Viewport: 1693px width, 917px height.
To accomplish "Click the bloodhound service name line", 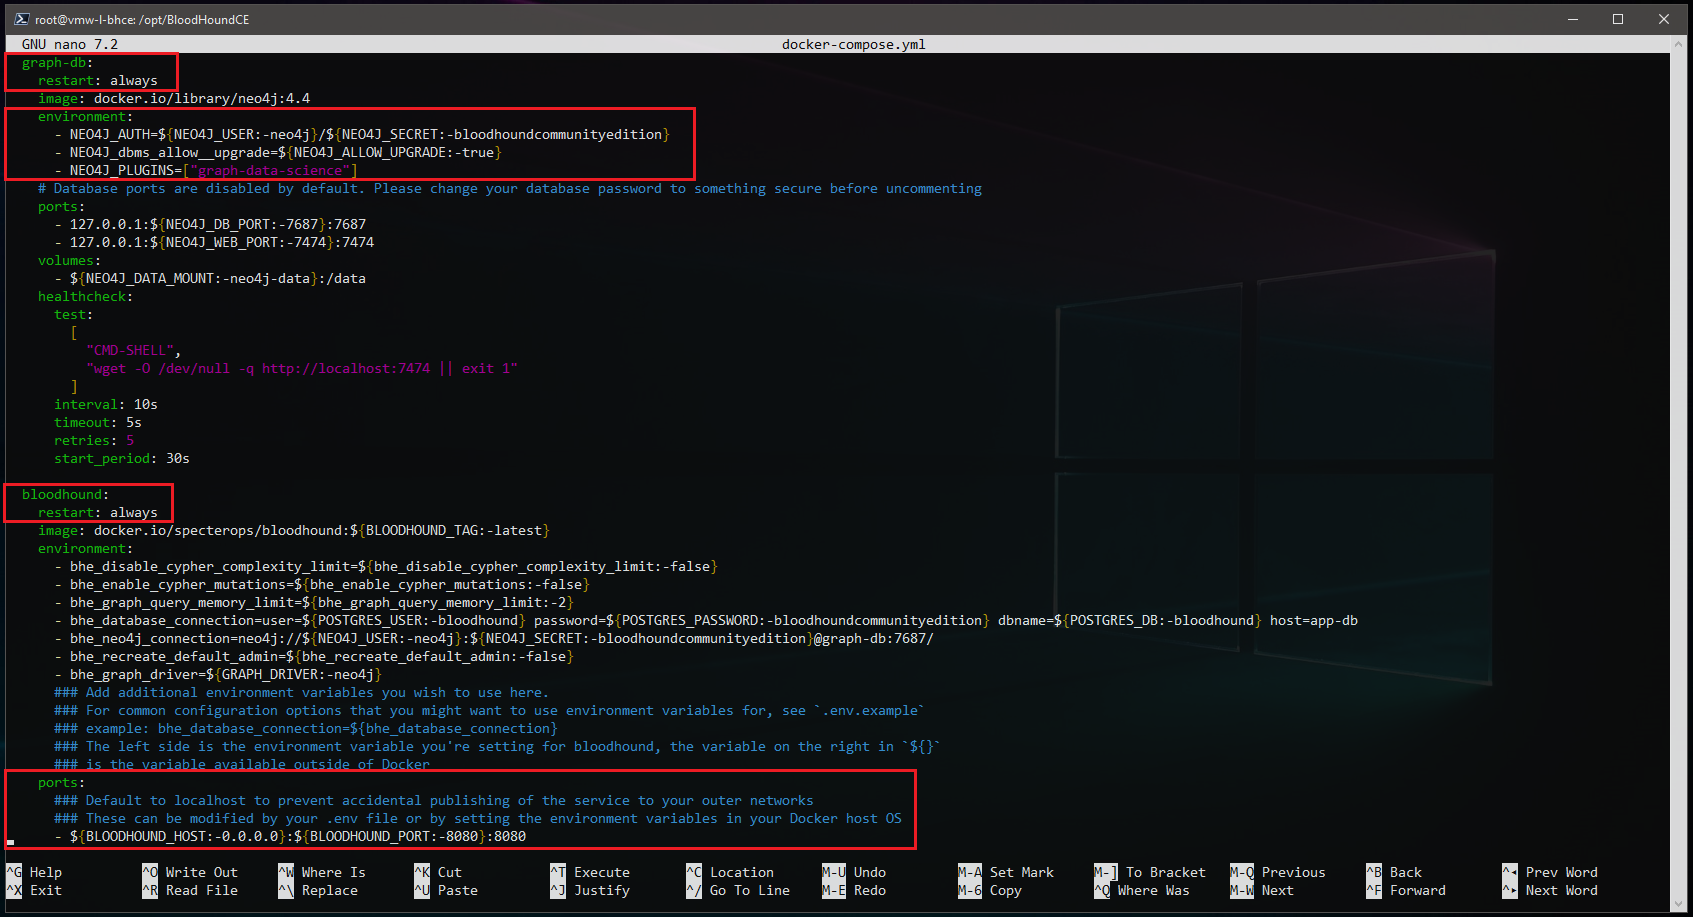I will pyautogui.click(x=66, y=494).
